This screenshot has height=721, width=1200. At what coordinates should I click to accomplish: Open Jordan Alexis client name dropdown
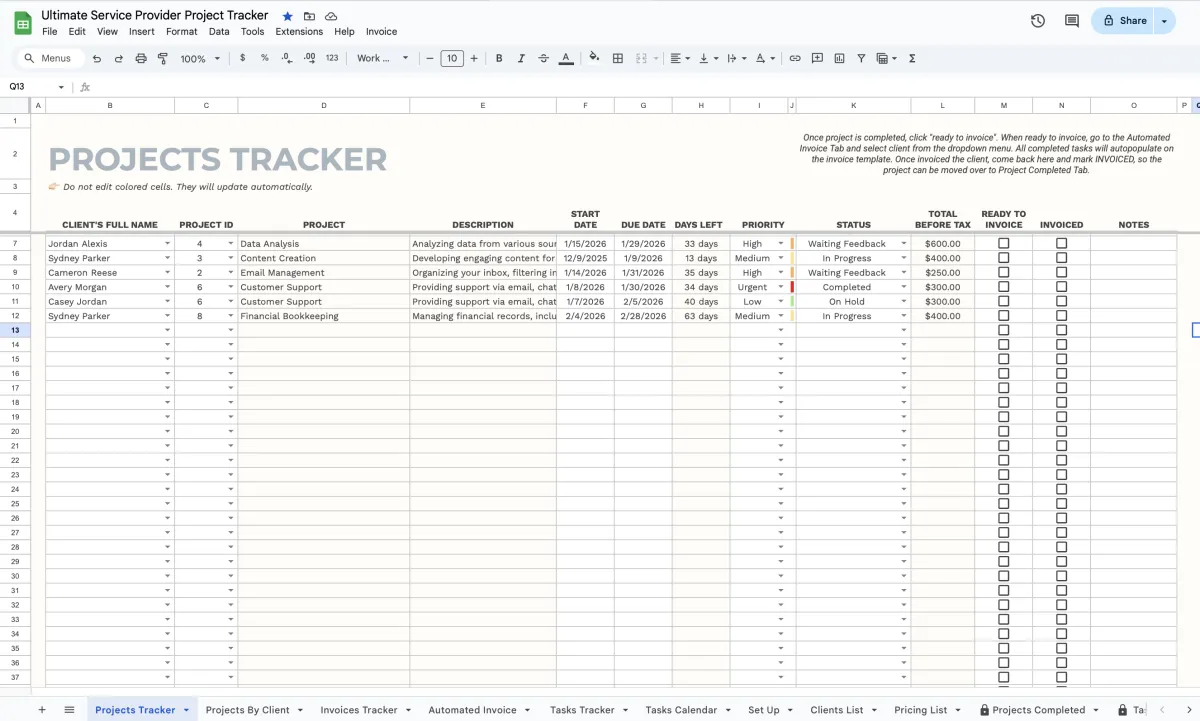[168, 244]
